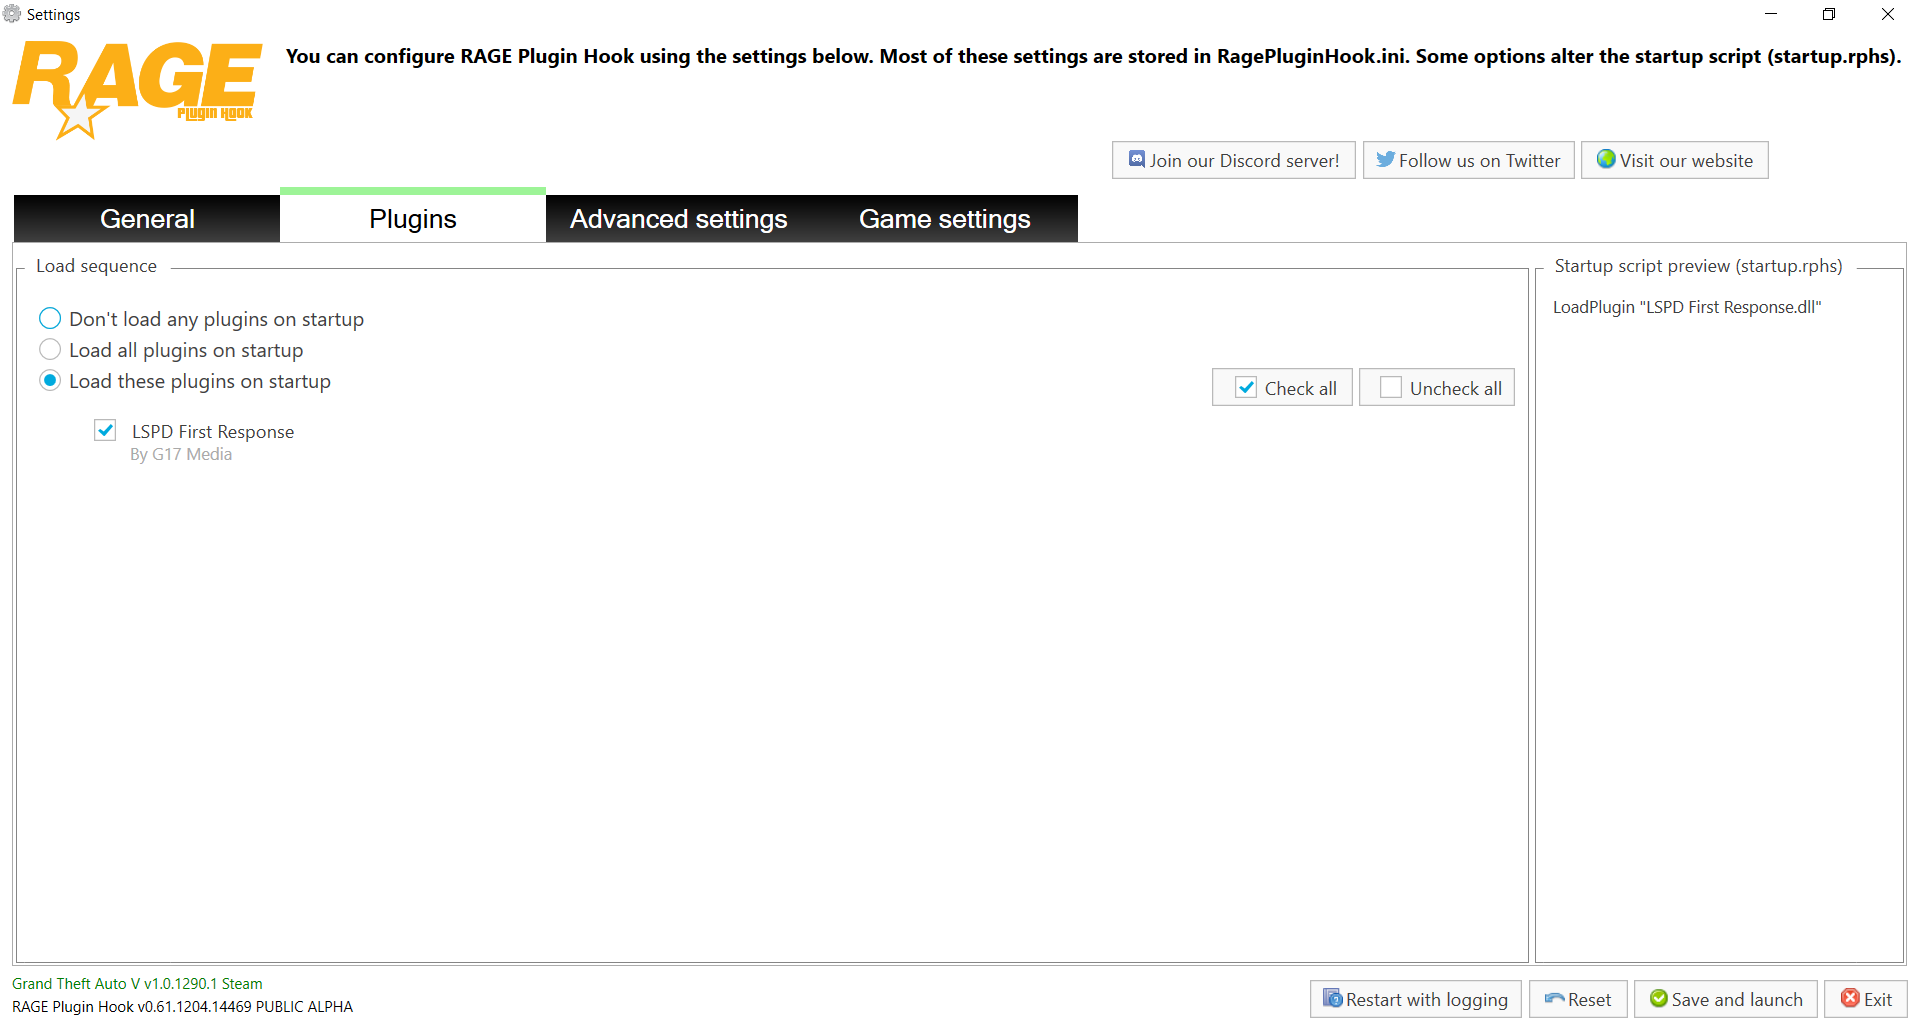This screenshot has width=1919, height=1027.
Task: Click the Exit button
Action: click(1866, 999)
